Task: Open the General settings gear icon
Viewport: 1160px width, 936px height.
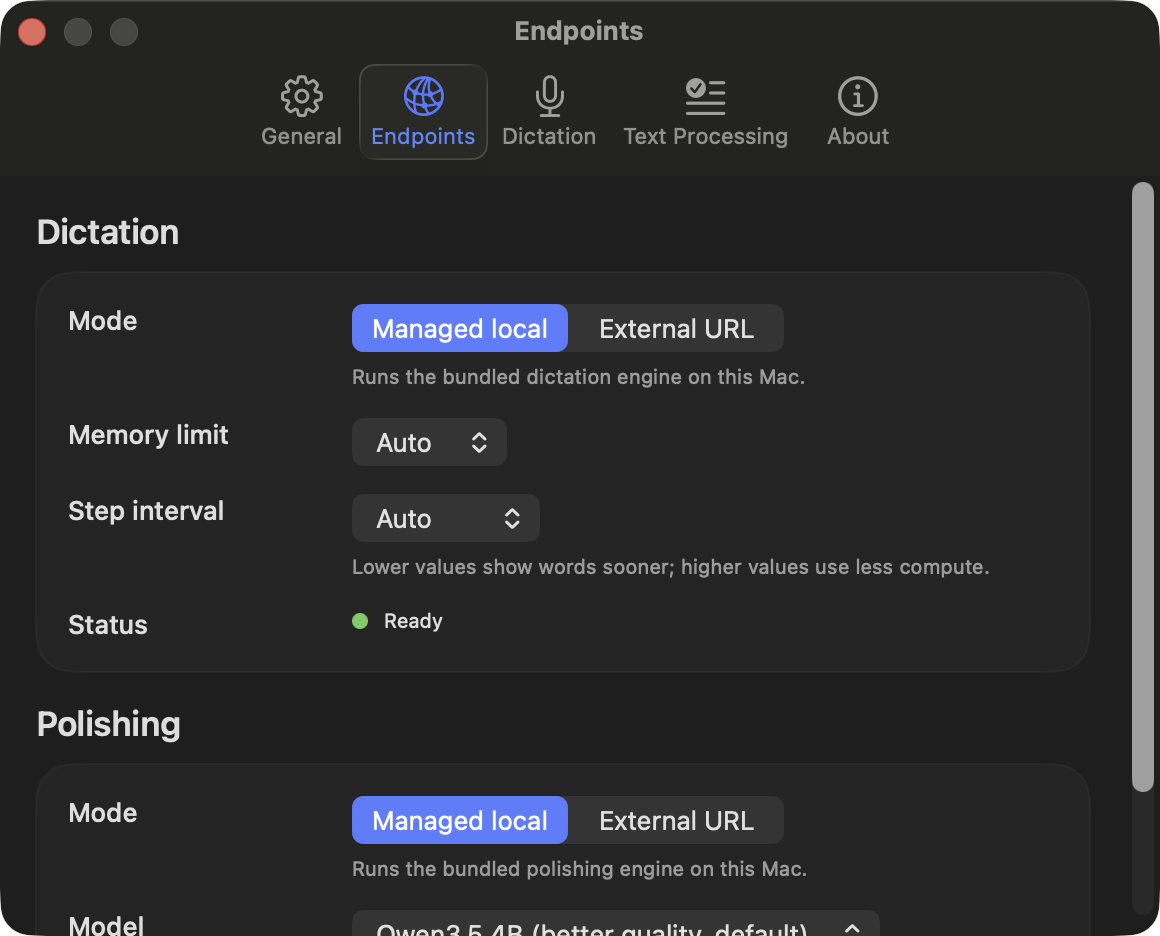Action: (301, 96)
